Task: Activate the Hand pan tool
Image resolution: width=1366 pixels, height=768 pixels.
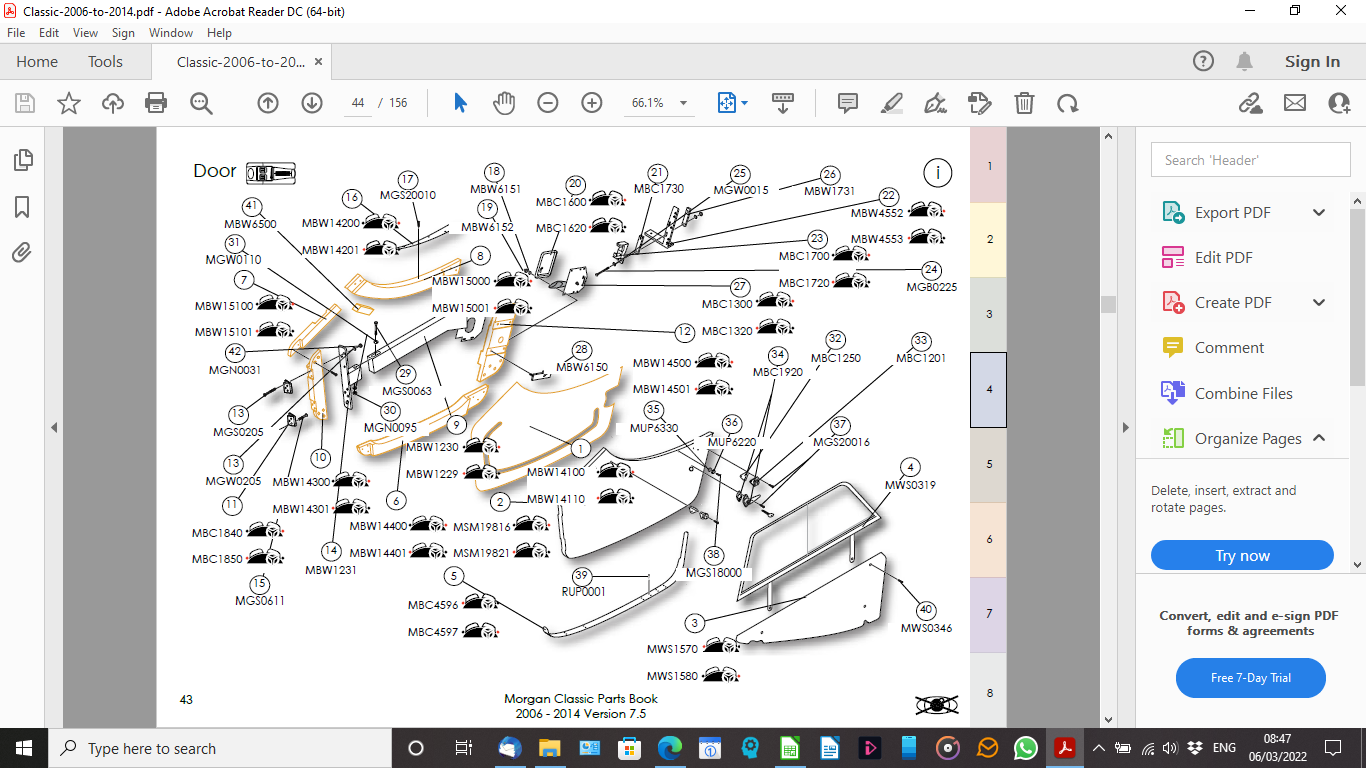Action: tap(504, 103)
